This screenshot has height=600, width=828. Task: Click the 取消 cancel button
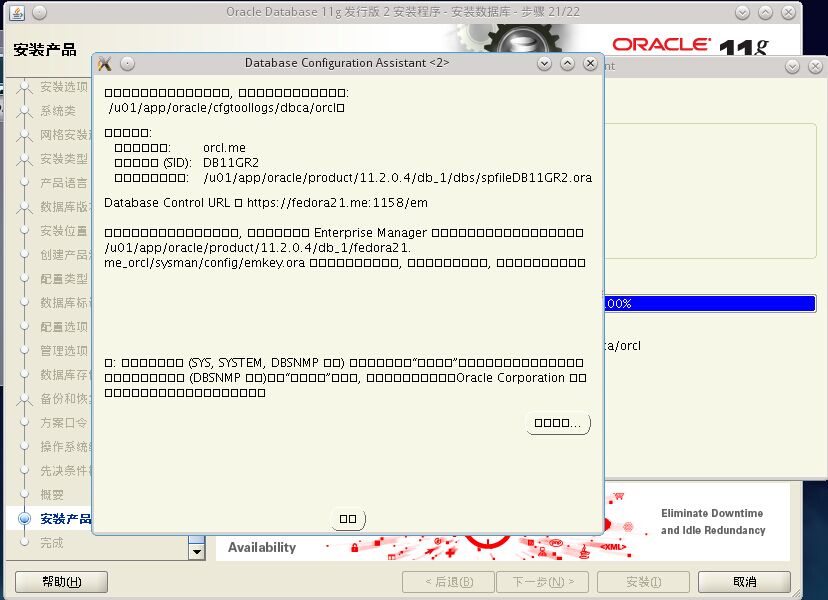(745, 582)
